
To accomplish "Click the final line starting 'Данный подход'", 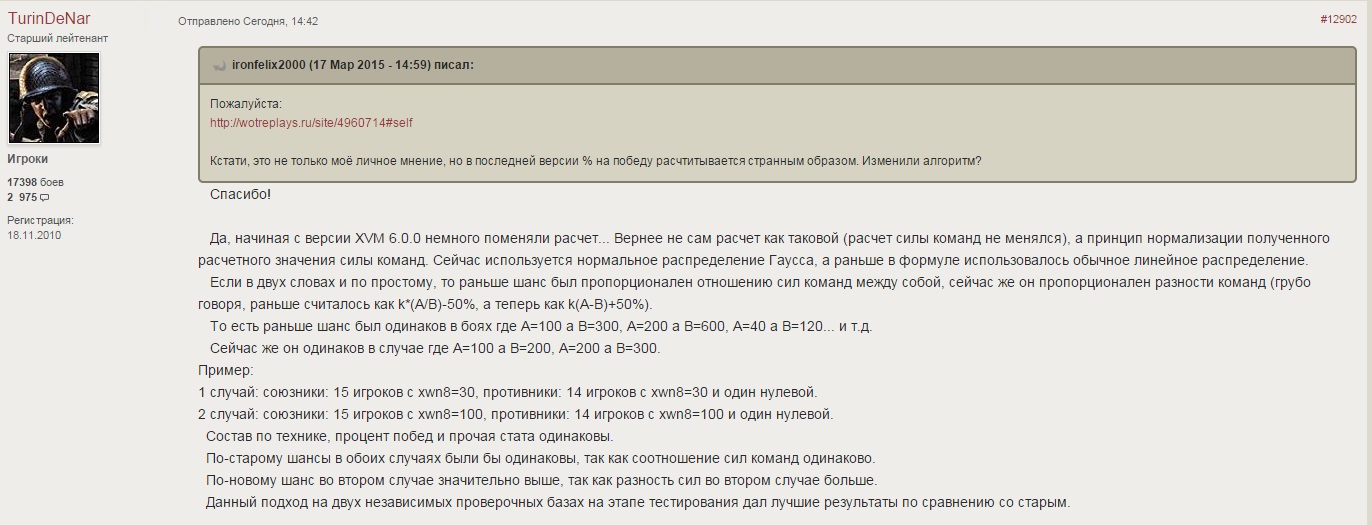I will click(638, 502).
